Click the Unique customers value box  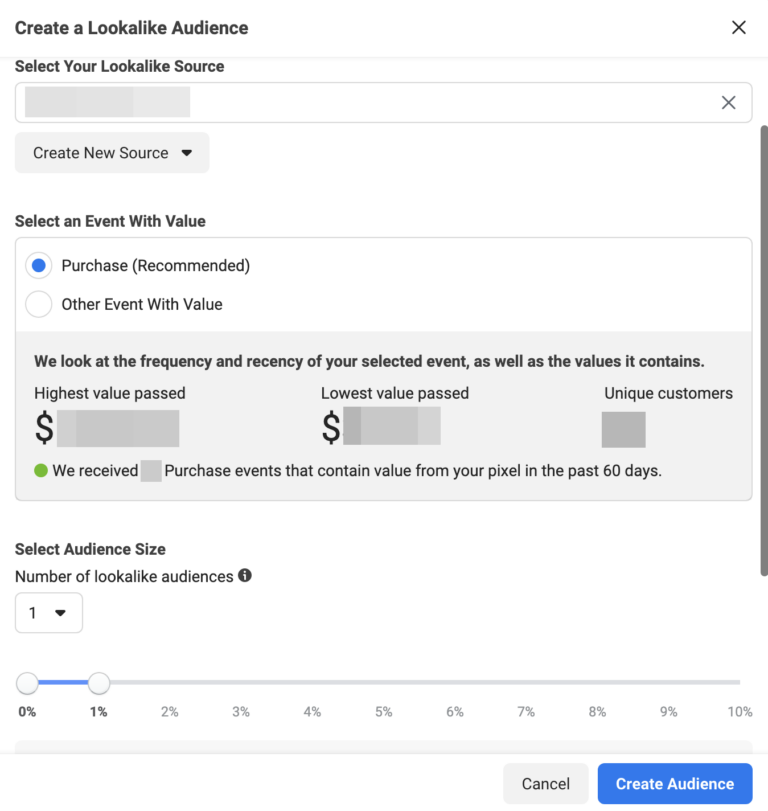point(623,428)
